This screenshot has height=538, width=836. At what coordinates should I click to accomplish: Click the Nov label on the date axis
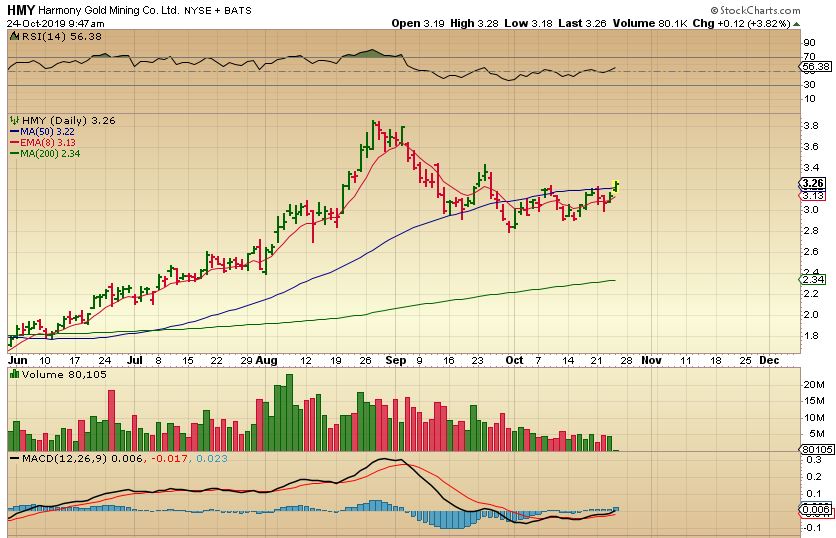[x=651, y=360]
